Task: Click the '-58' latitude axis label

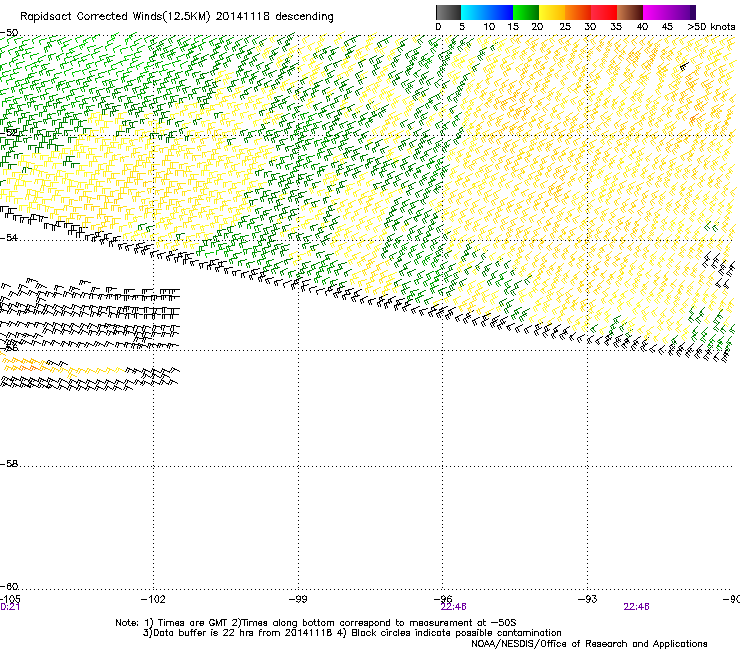Action: [x=9, y=464]
